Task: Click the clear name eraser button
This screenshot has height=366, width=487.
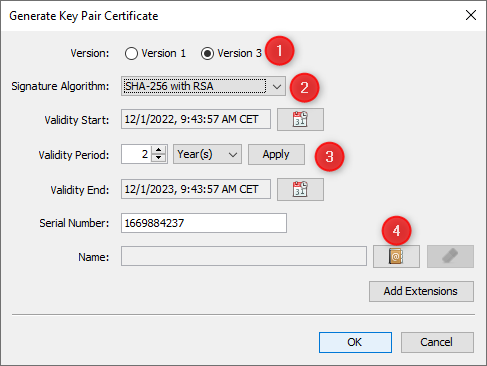Action: (x=450, y=256)
